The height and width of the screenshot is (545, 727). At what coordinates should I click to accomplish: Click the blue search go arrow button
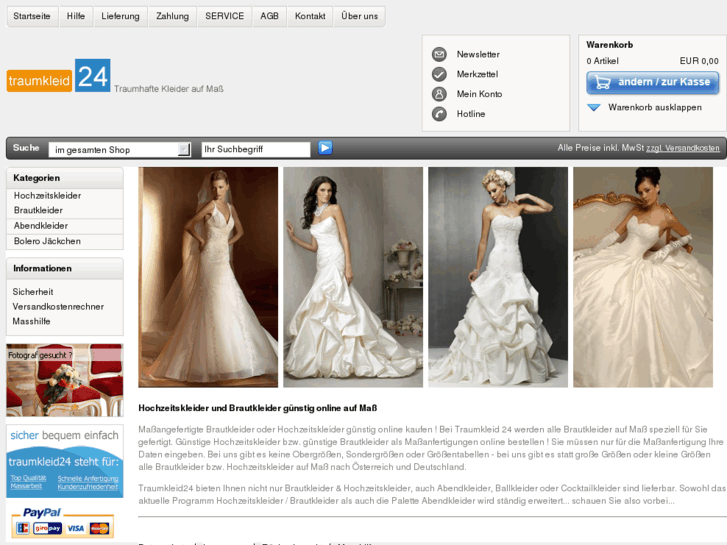(325, 148)
